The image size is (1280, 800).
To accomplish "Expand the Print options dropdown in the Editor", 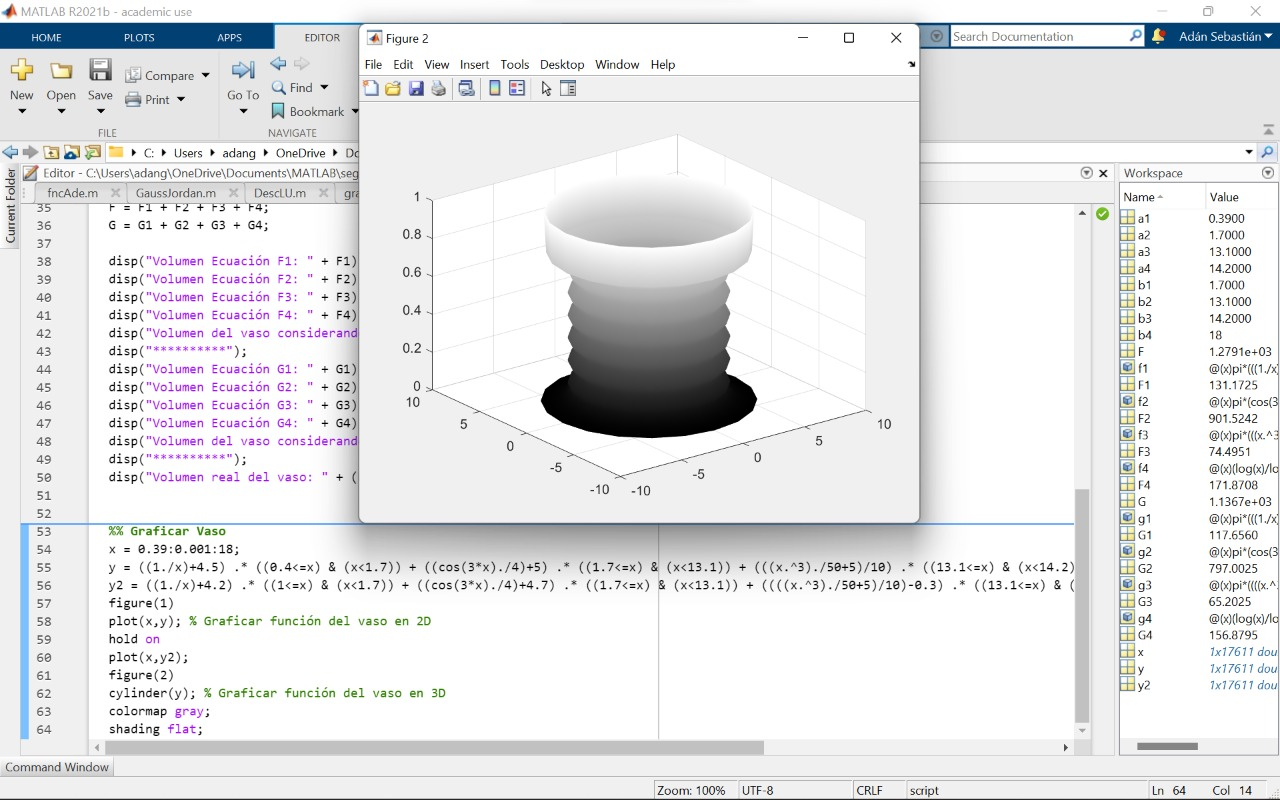I will (180, 99).
